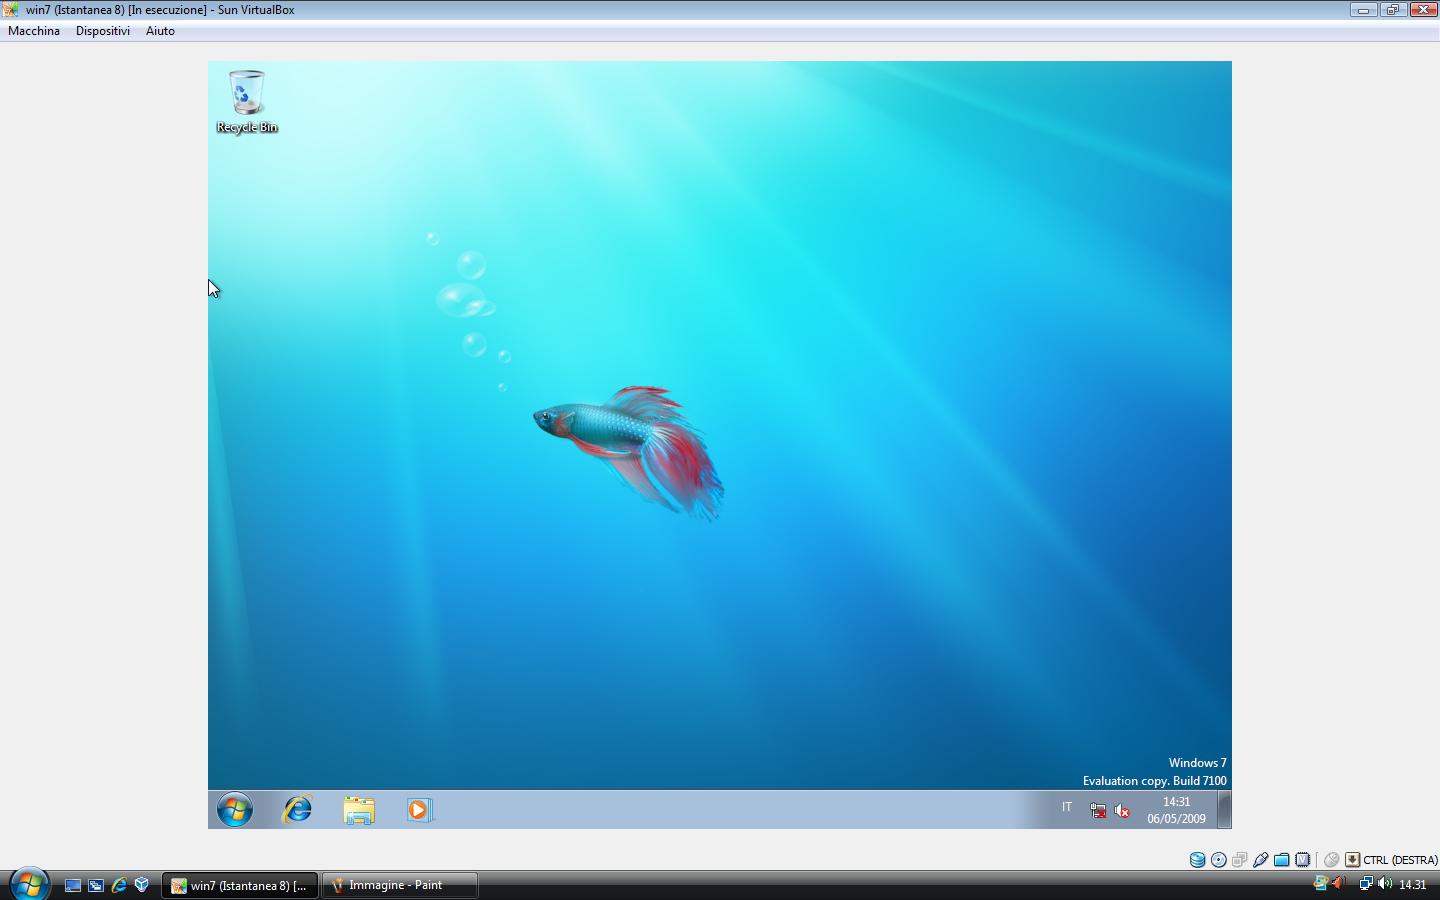The width and height of the screenshot is (1440, 900).
Task: Launch host Internet Explorer quick launch icon
Action: tap(119, 885)
